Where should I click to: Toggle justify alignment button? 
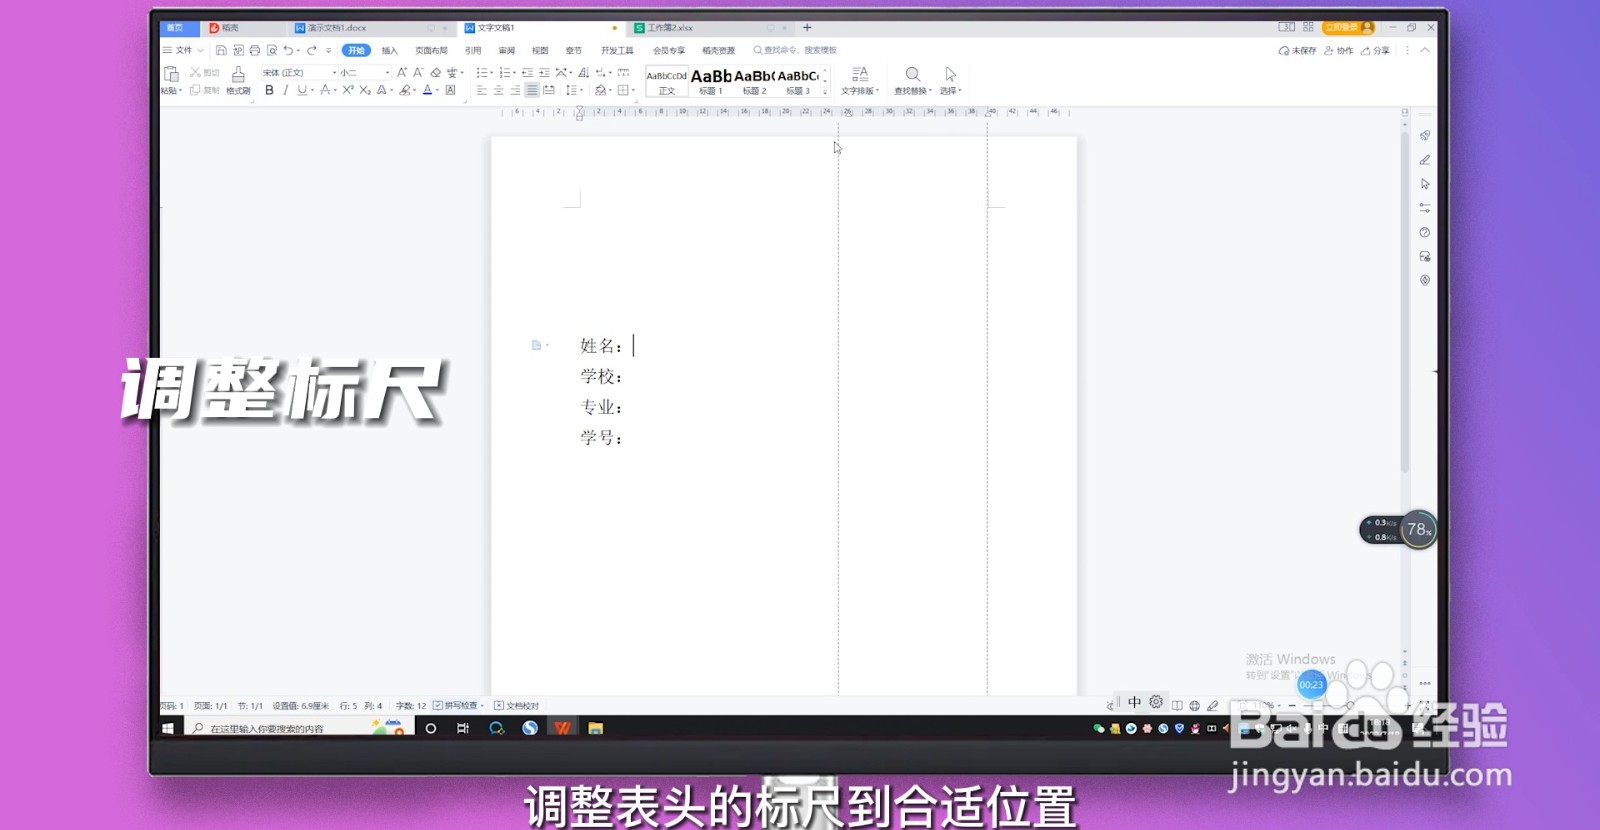[x=532, y=90]
